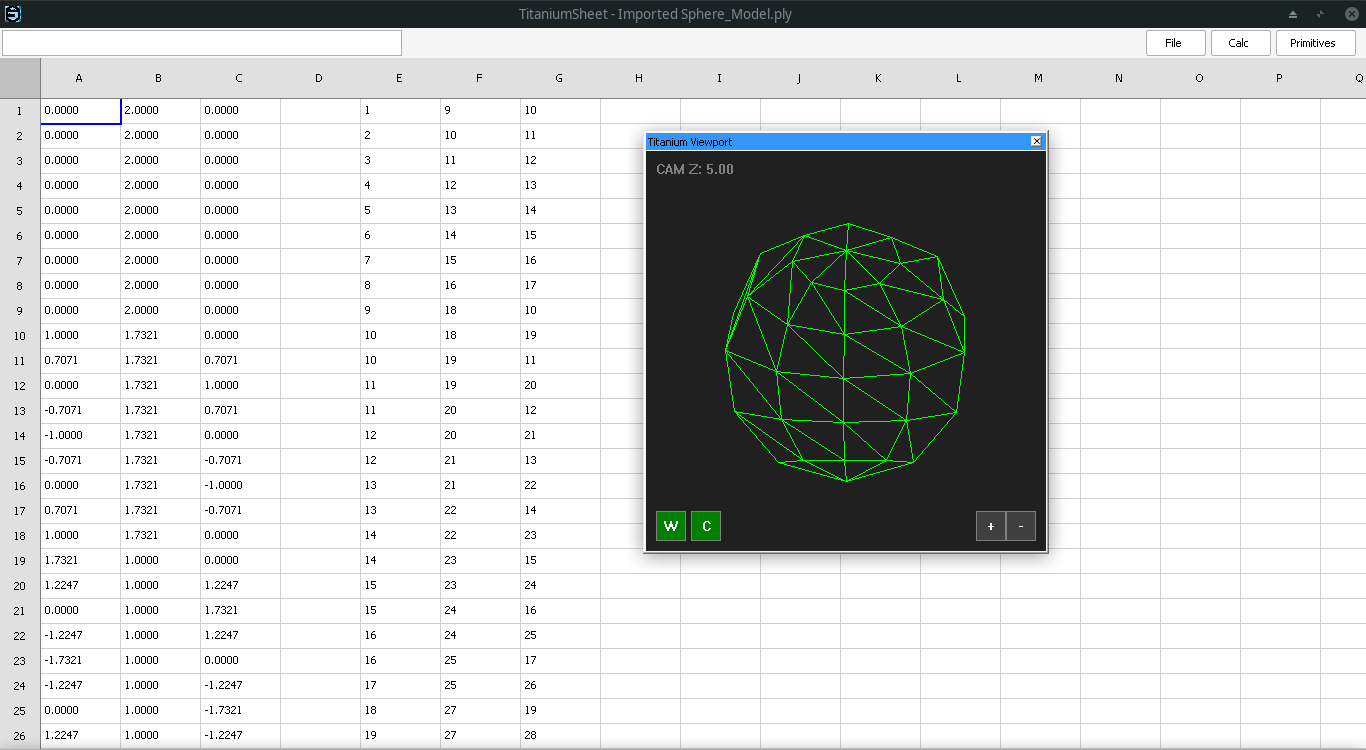Select cell C16 with value -1.0000
1366x750 pixels.
(x=240, y=486)
